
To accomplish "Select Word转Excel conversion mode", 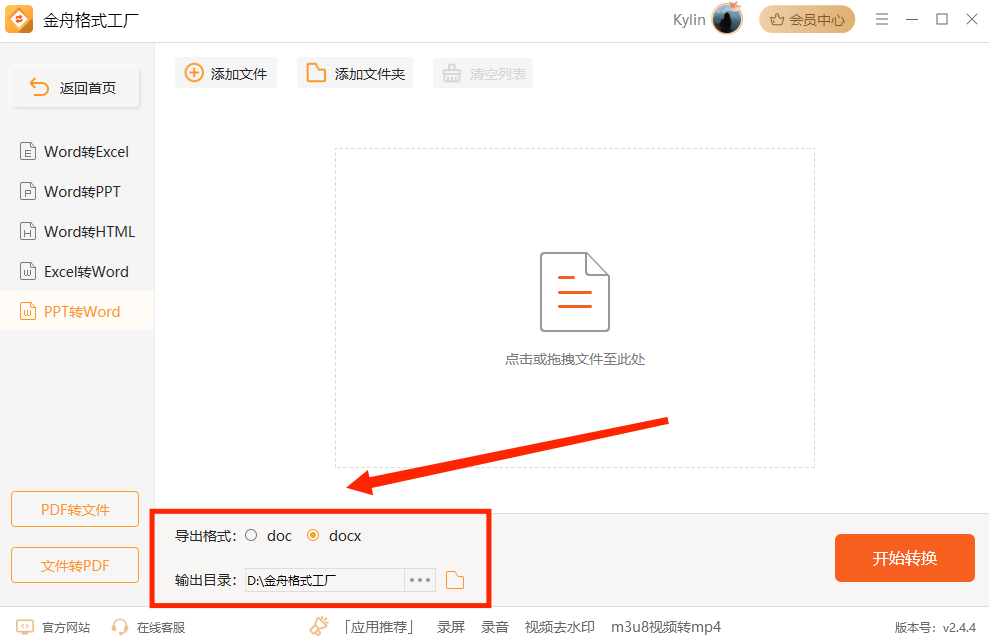I will [x=77, y=152].
